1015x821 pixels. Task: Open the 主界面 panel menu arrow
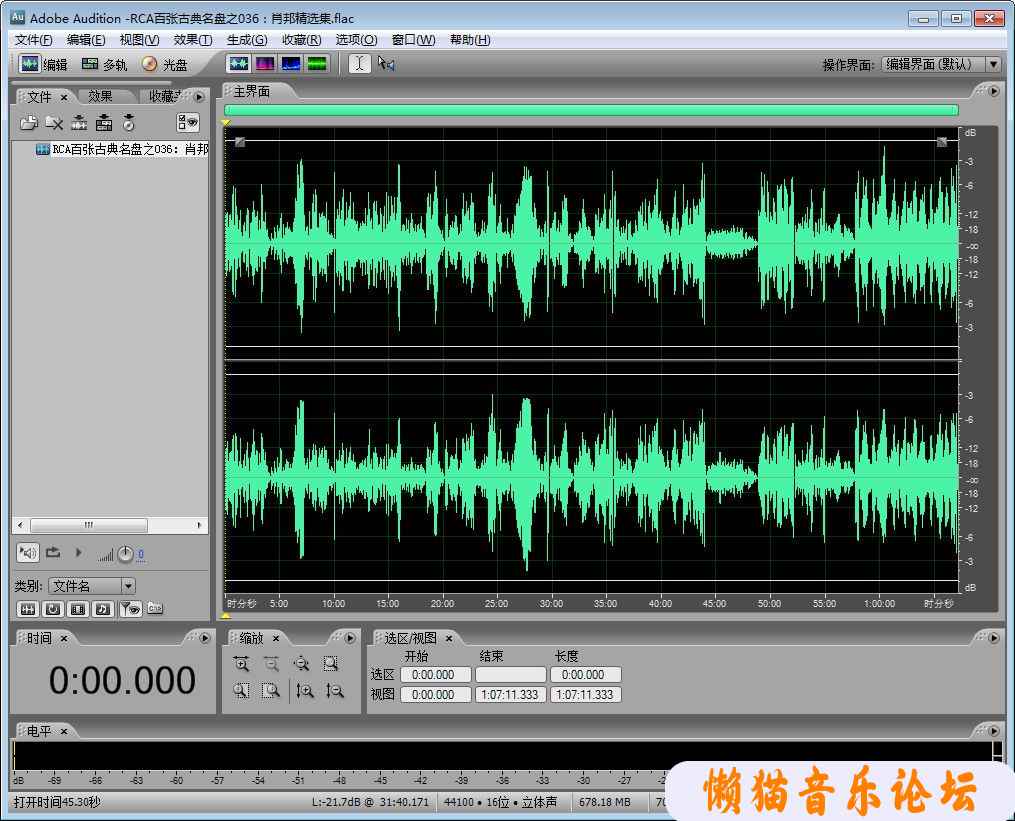pyautogui.click(x=994, y=91)
